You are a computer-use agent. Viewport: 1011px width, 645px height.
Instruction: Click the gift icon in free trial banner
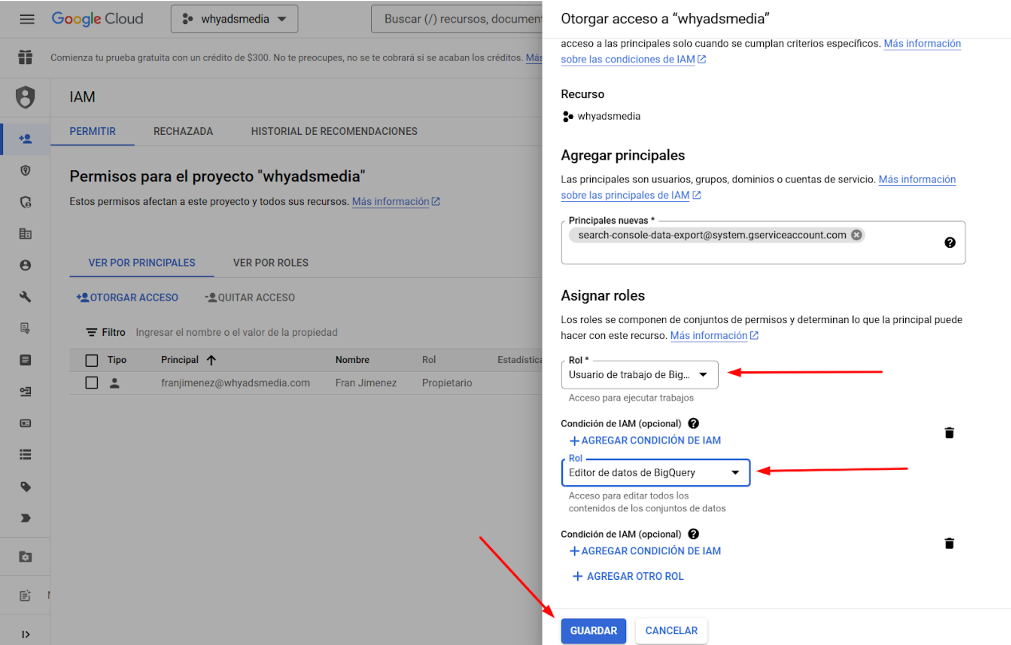[25, 58]
